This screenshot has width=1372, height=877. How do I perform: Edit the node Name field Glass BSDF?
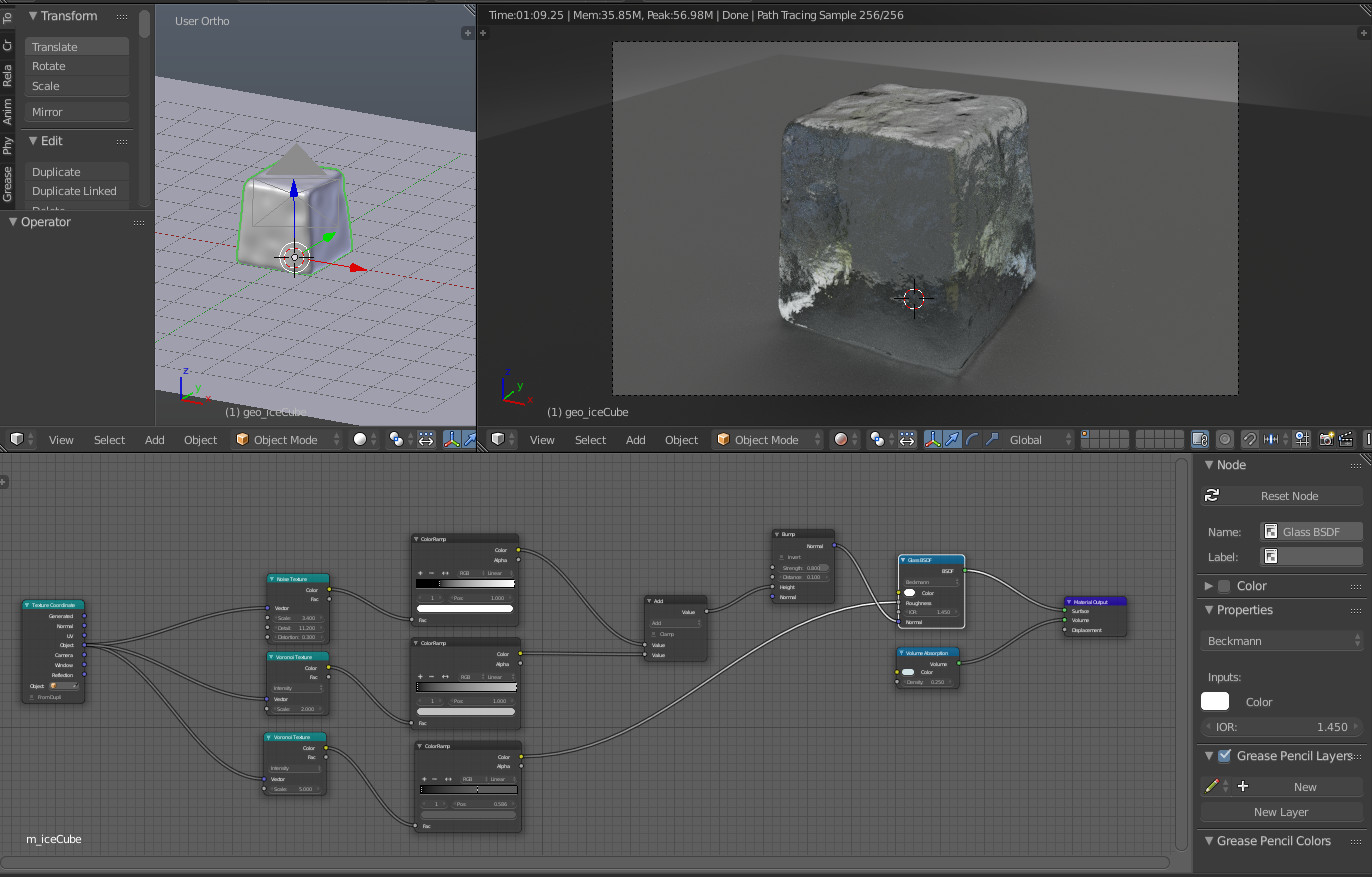tap(1310, 532)
